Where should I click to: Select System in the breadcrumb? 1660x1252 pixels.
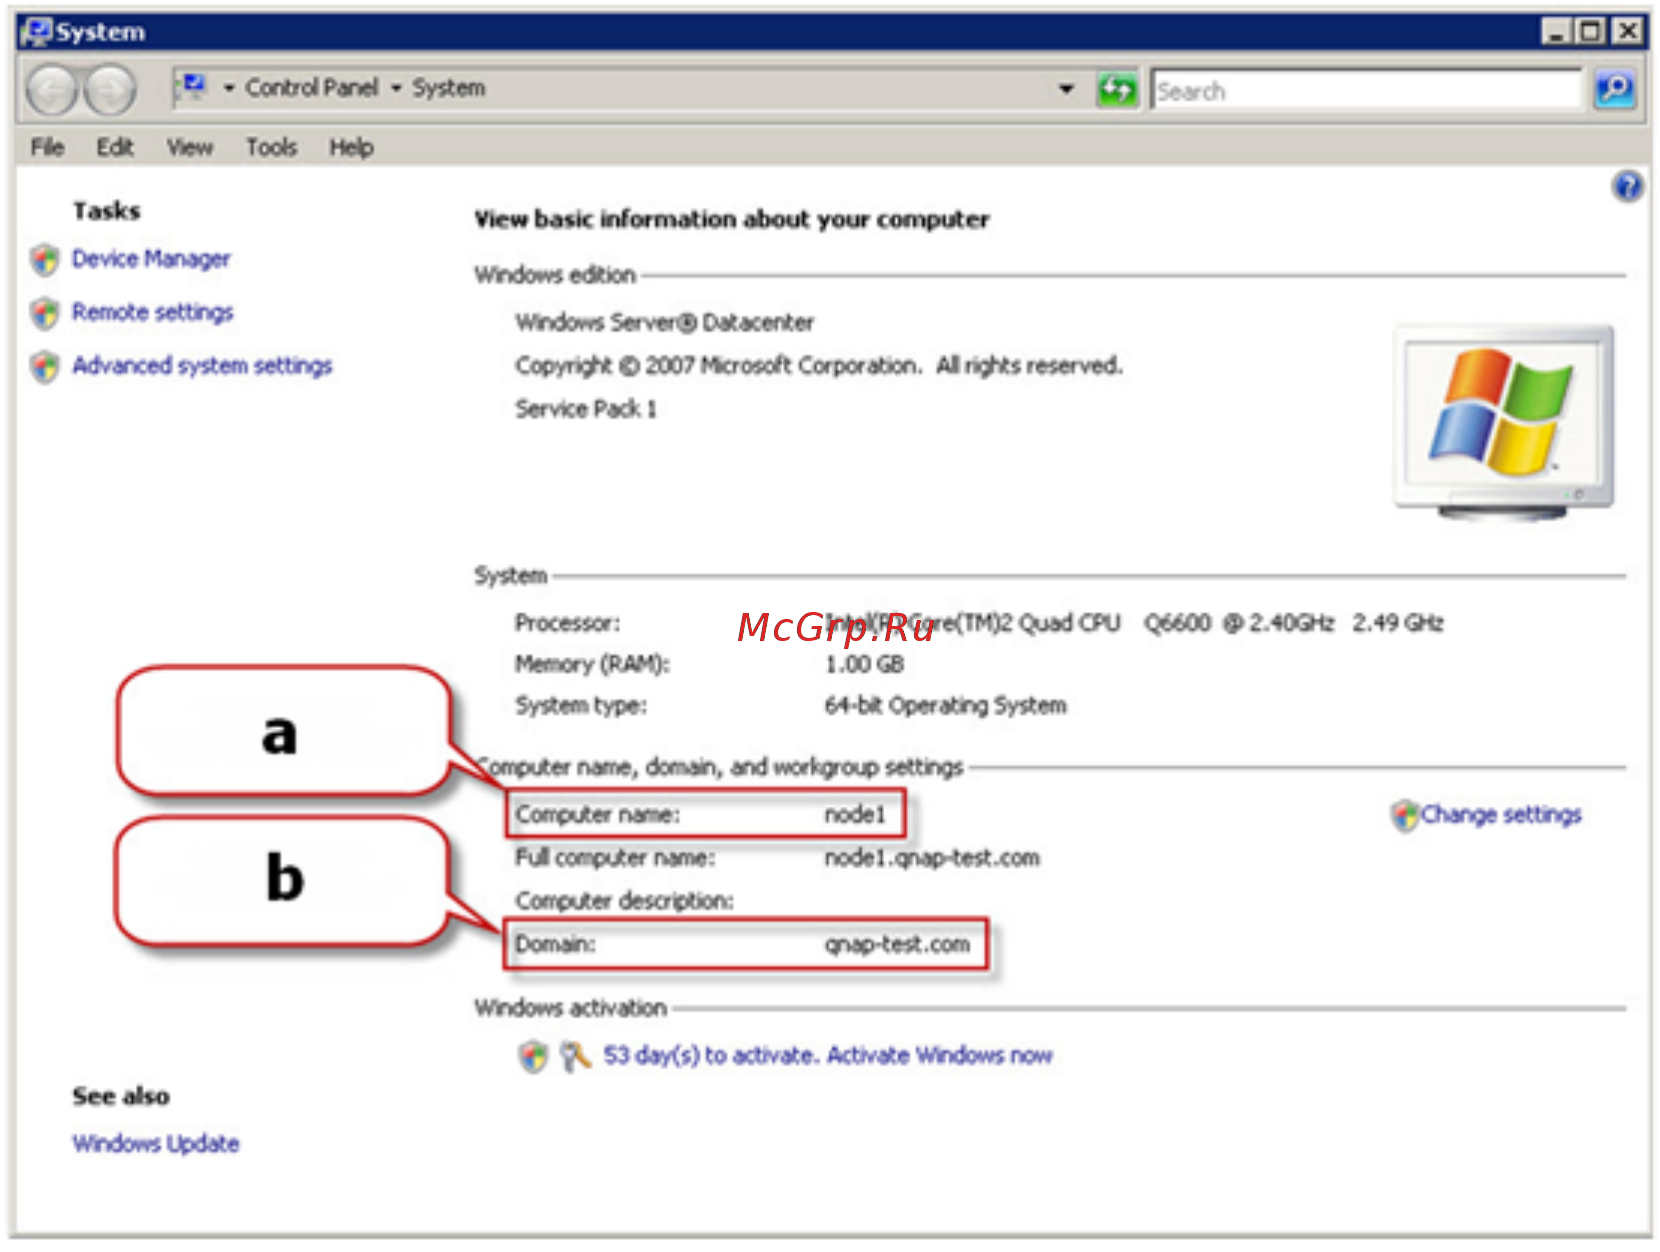click(449, 88)
